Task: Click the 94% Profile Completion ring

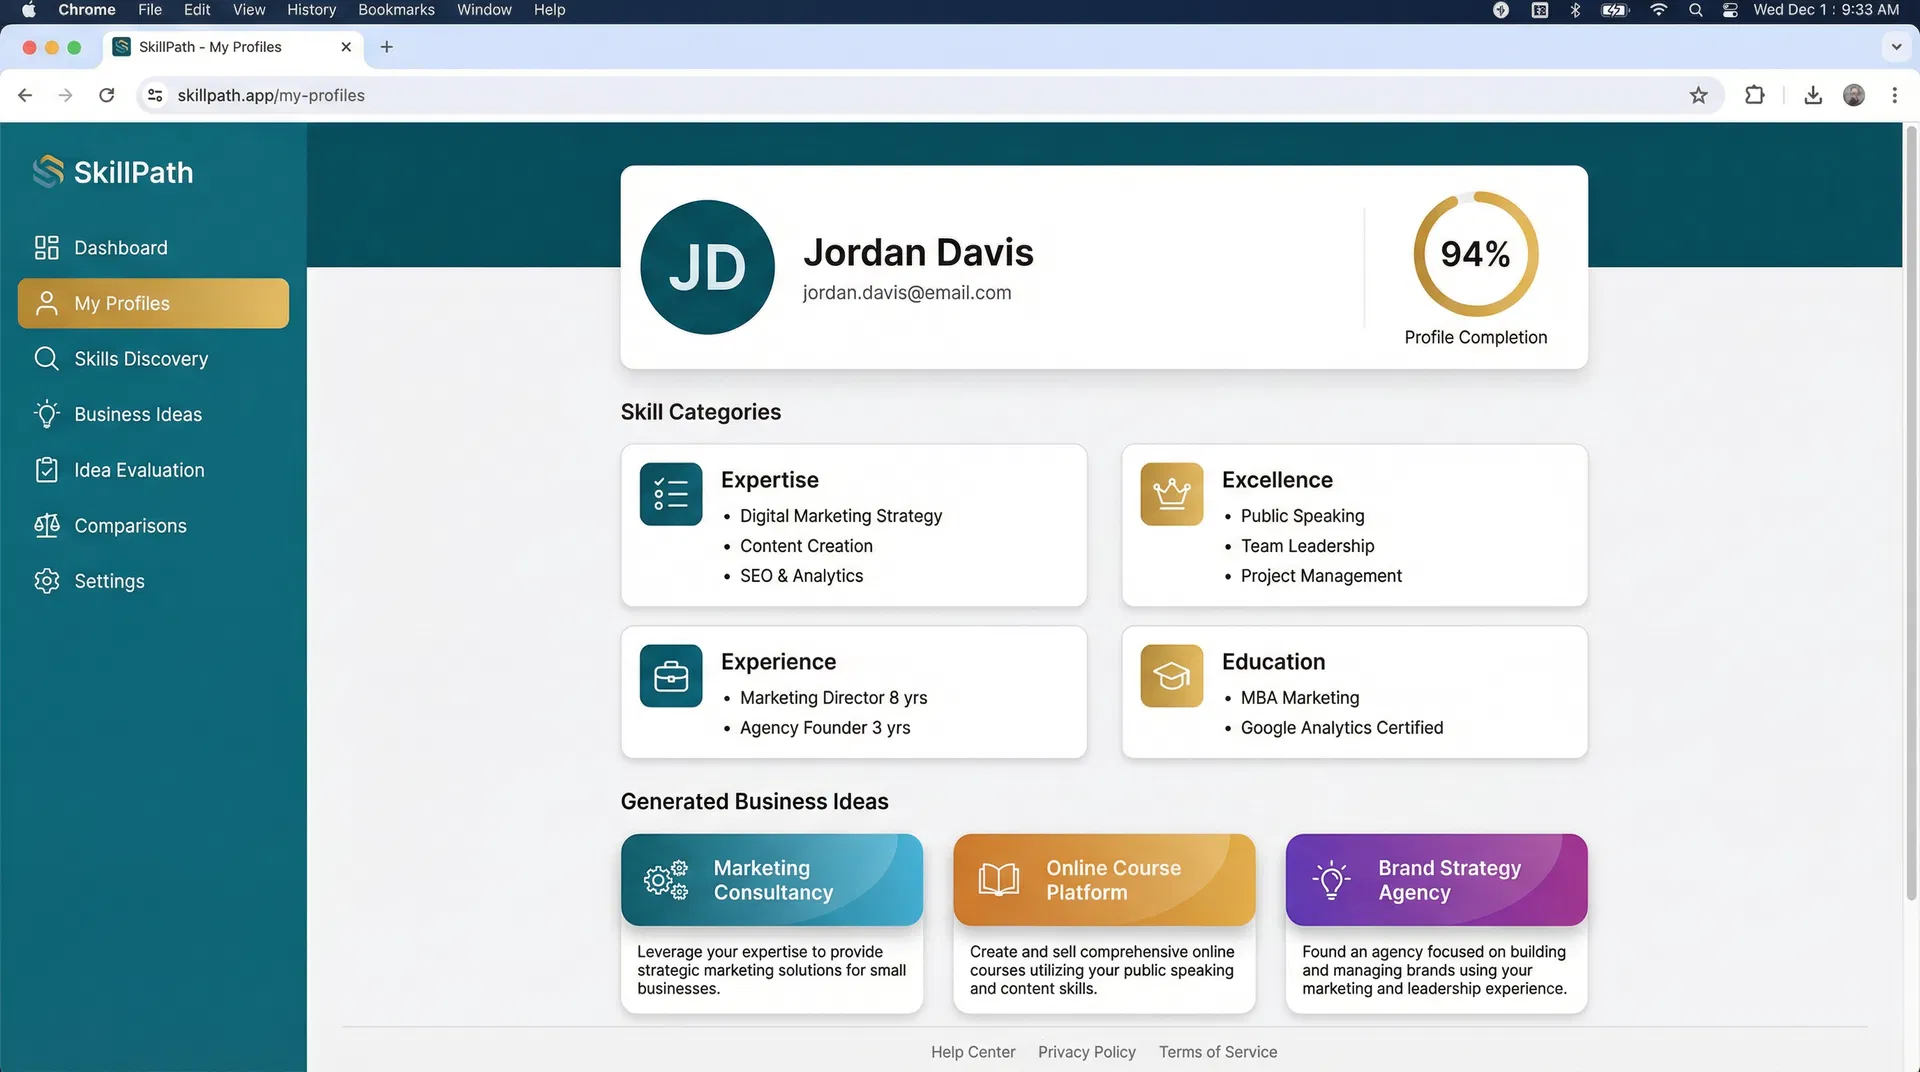Action: coord(1474,255)
